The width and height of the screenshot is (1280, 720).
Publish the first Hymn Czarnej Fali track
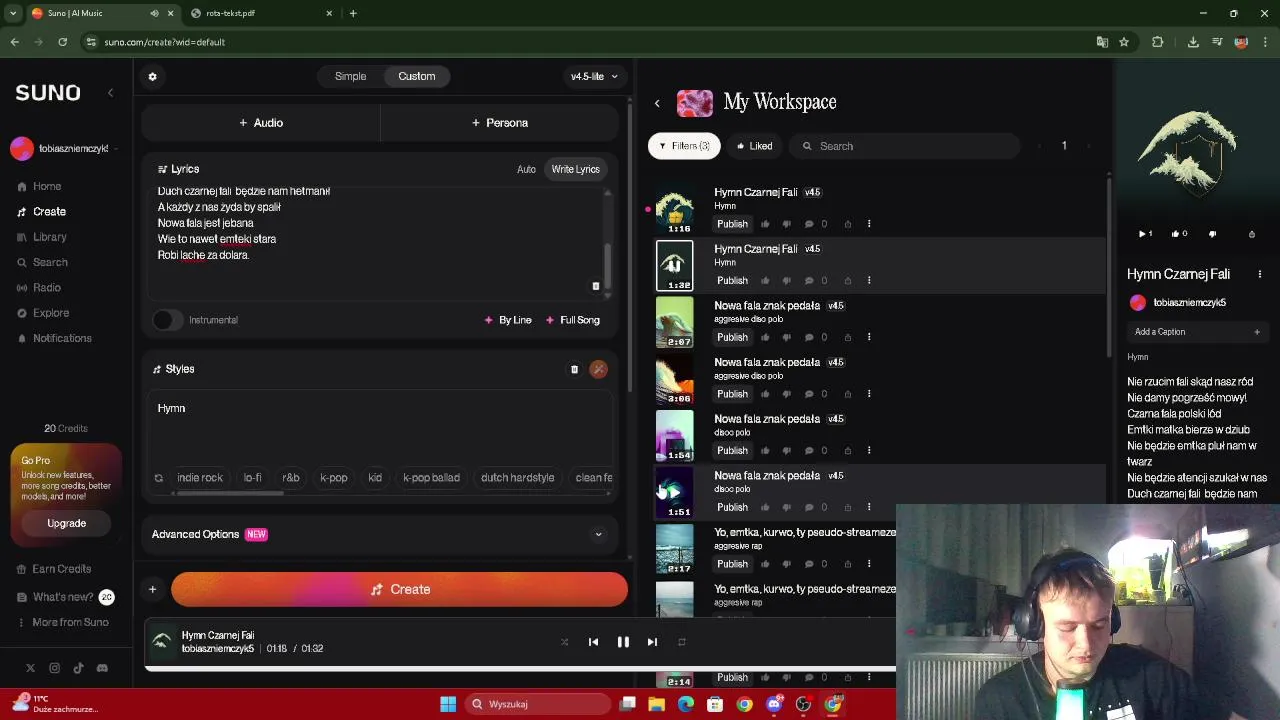(x=732, y=224)
